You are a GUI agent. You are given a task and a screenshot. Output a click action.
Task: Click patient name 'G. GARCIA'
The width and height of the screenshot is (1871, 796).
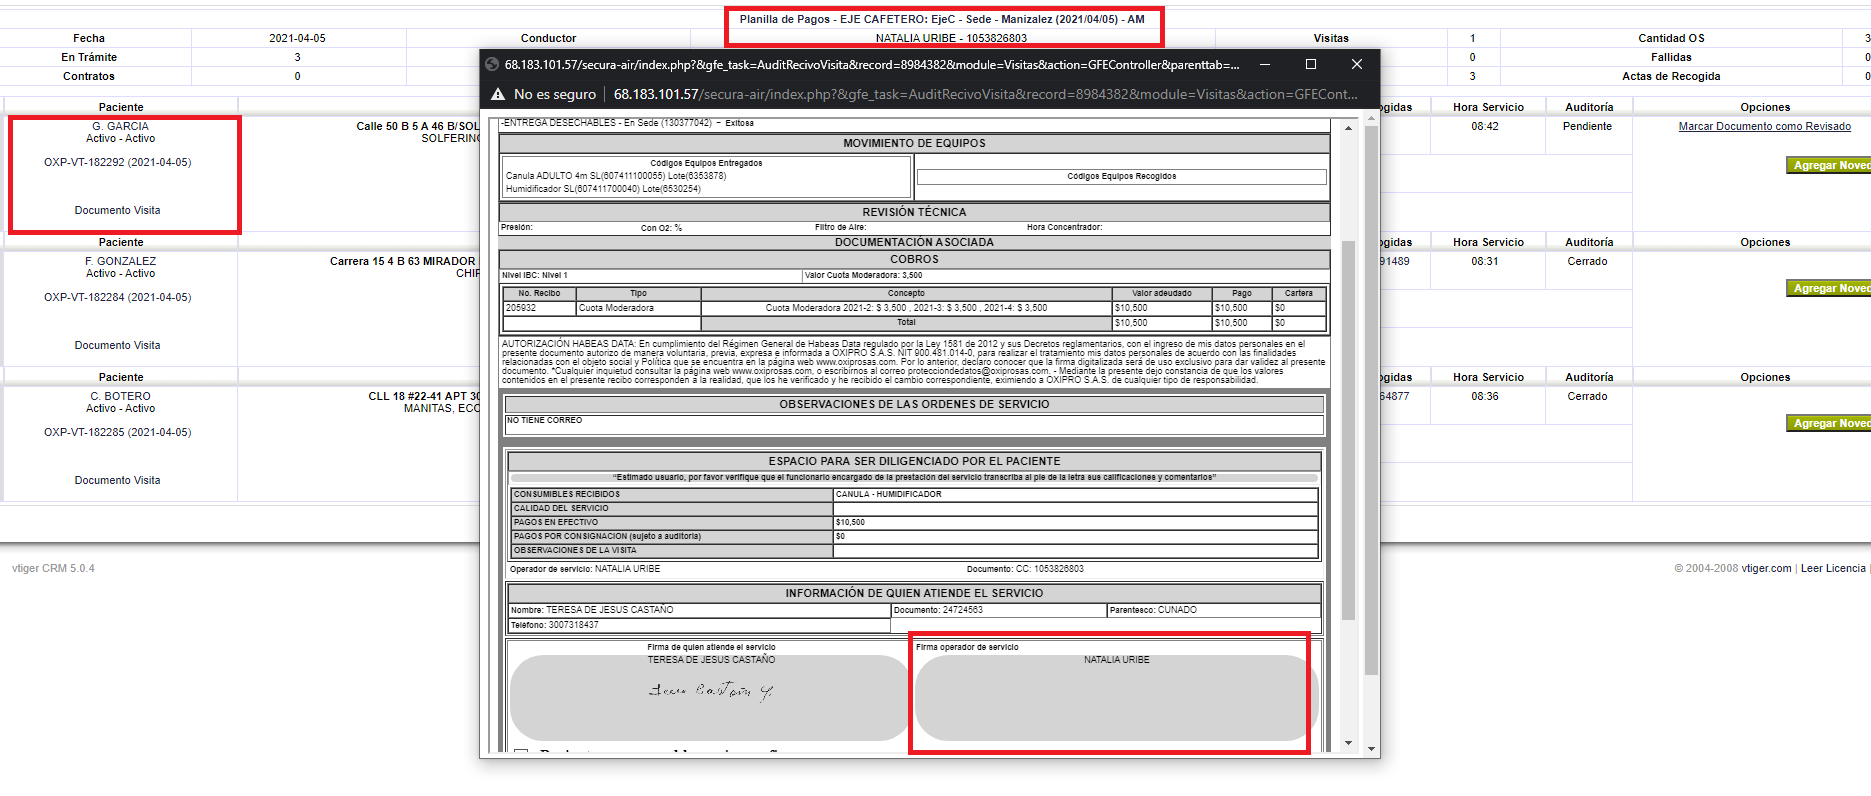120,126
